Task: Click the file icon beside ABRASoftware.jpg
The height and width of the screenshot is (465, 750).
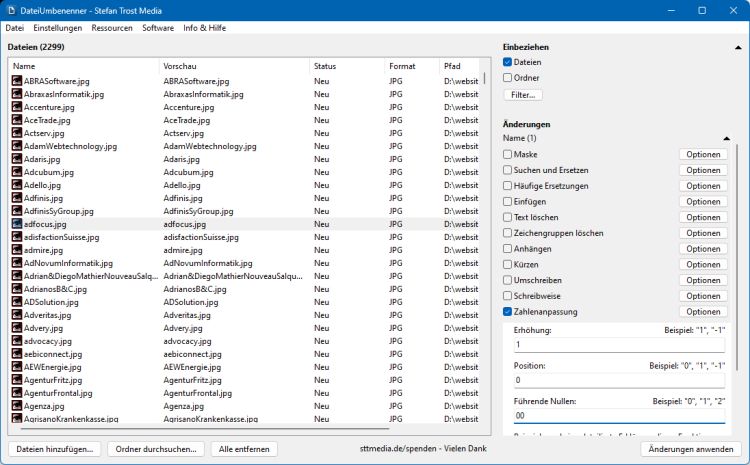Action: pyautogui.click(x=17, y=81)
